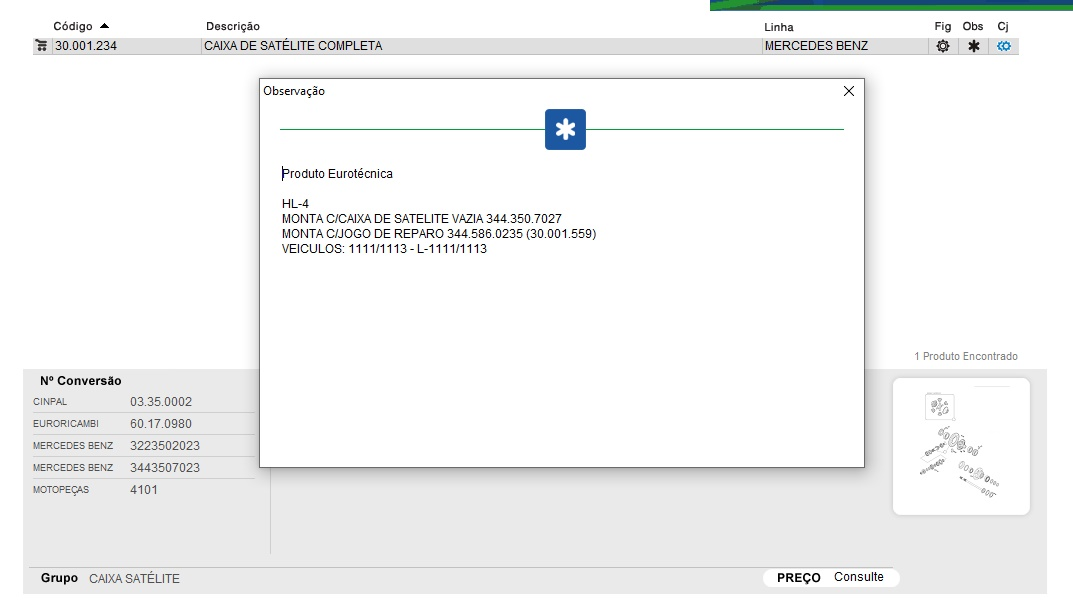Sort by the Código column header
The image size is (1073, 604).
[72, 26]
